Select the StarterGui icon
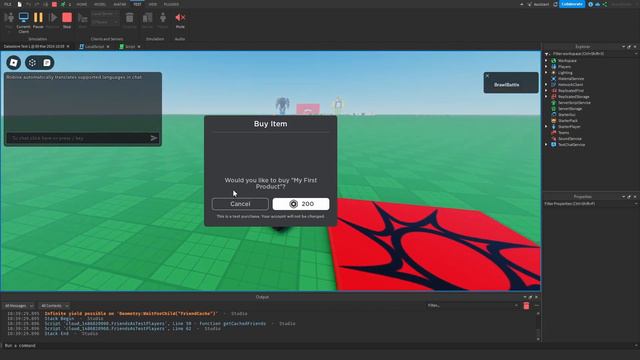The height and width of the screenshot is (360, 640). [x=554, y=115]
